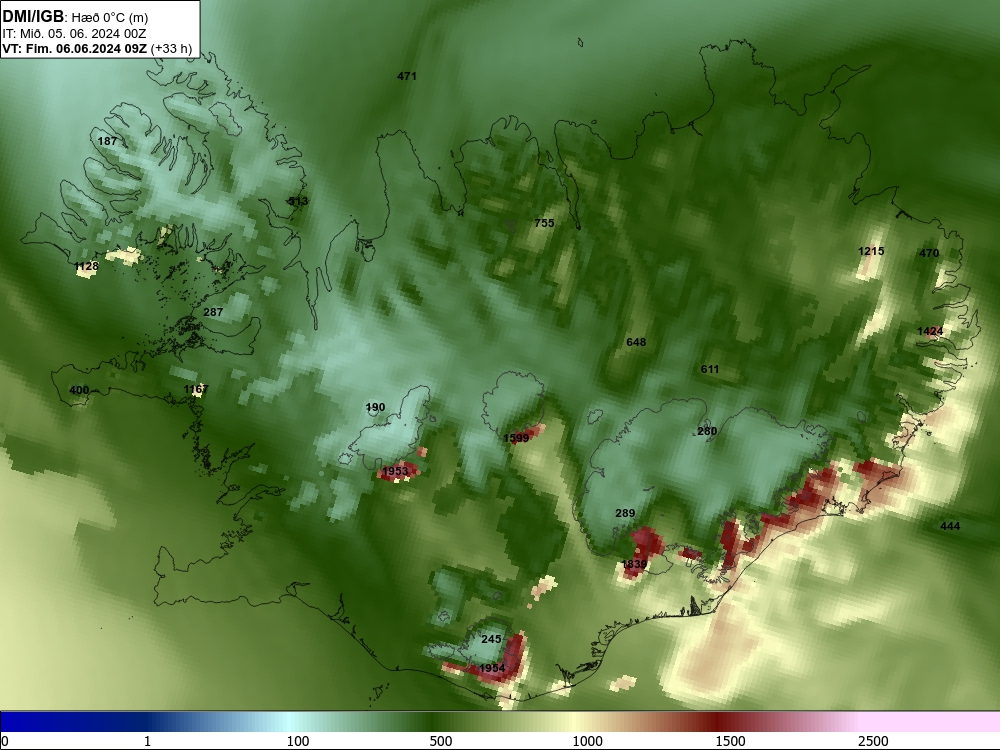Viewport: 1000px width, 750px height.
Task: Click the 444 value offshore southeast
Action: [950, 526]
